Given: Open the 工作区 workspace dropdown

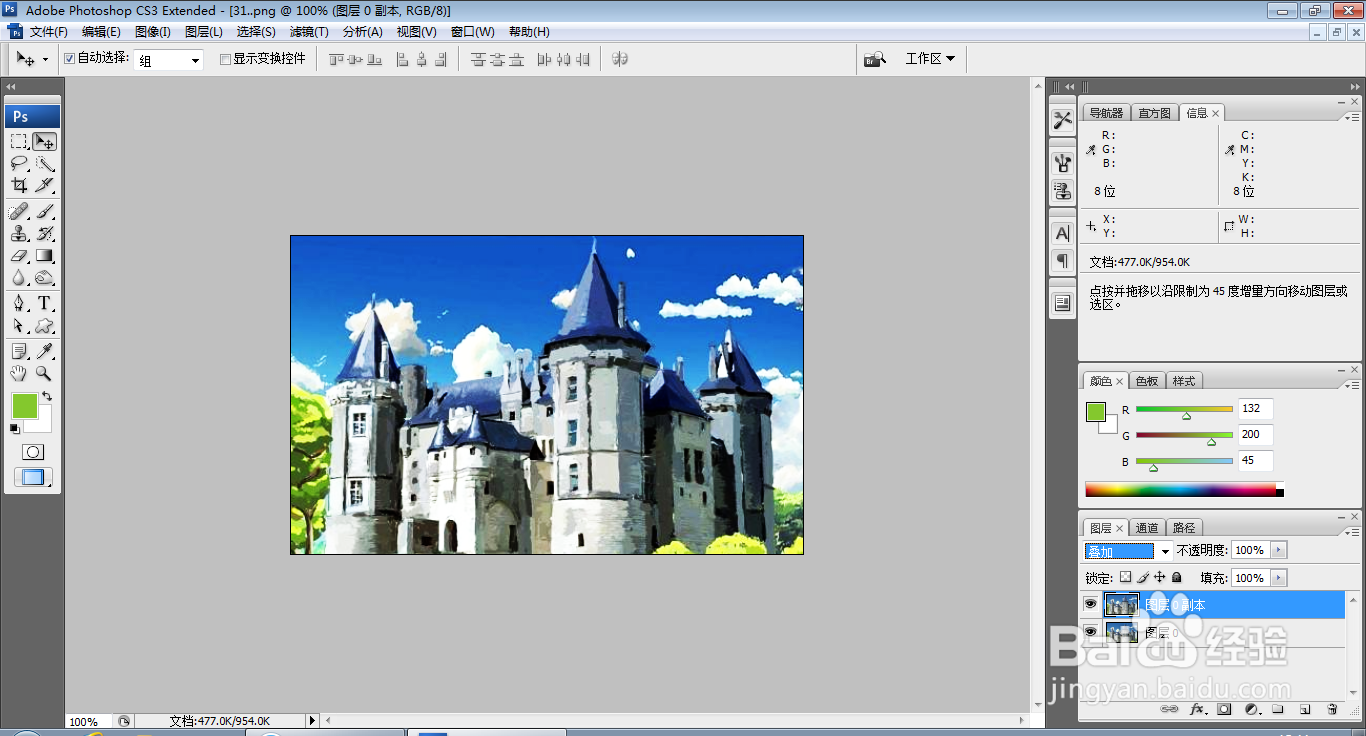Looking at the screenshot, I should 930,59.
